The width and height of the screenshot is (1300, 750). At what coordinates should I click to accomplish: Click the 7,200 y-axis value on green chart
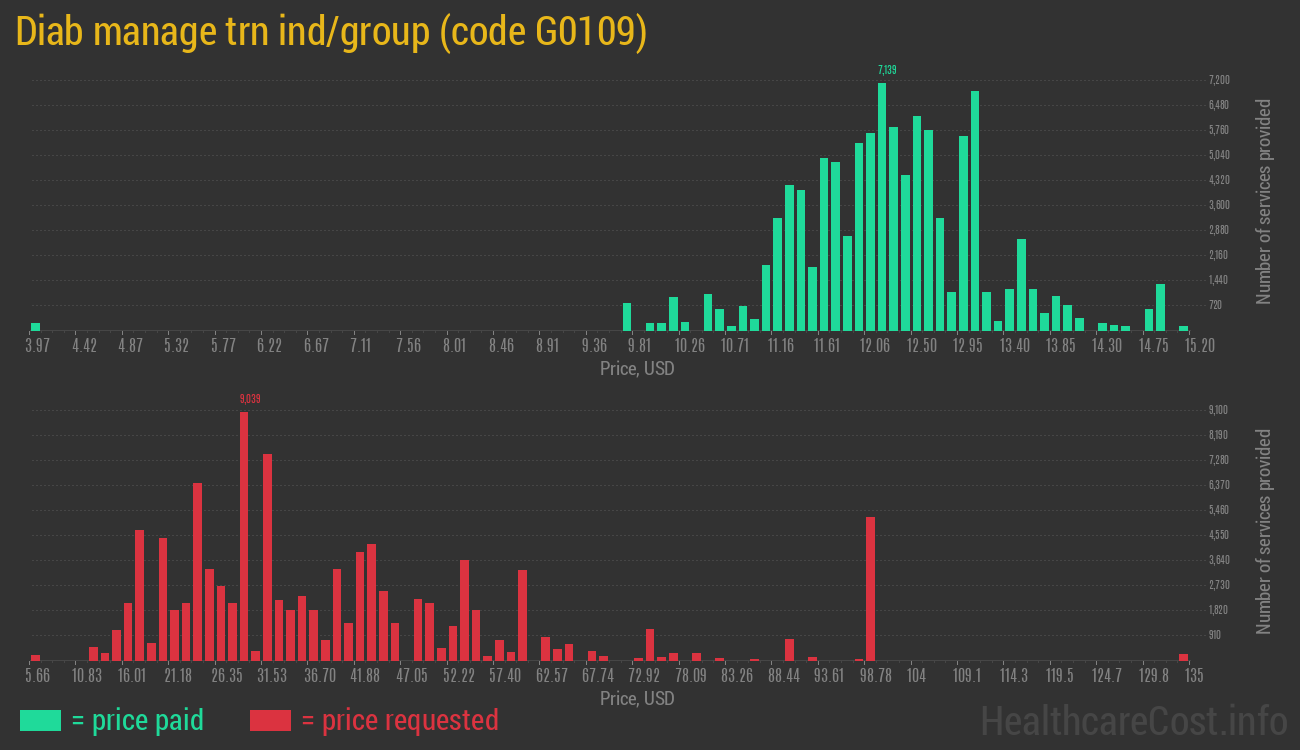click(x=1219, y=80)
